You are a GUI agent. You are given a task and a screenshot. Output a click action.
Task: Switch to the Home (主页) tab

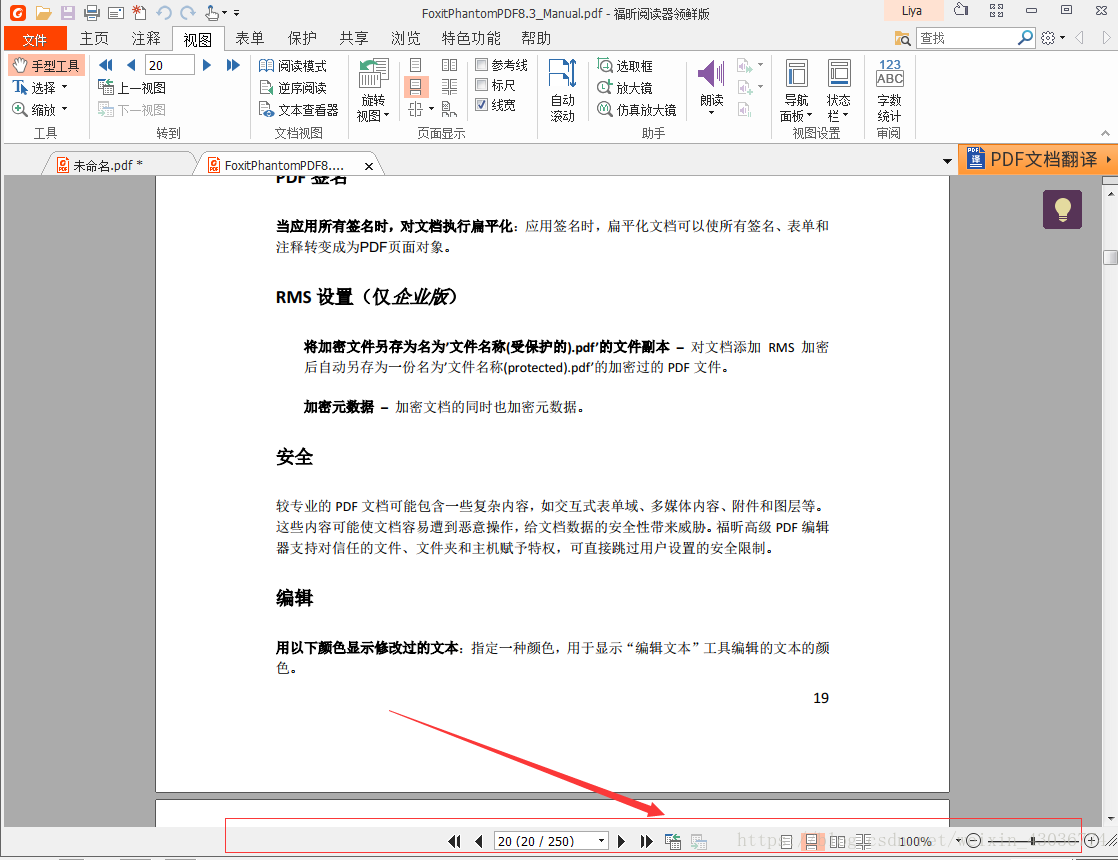pyautogui.click(x=94, y=38)
